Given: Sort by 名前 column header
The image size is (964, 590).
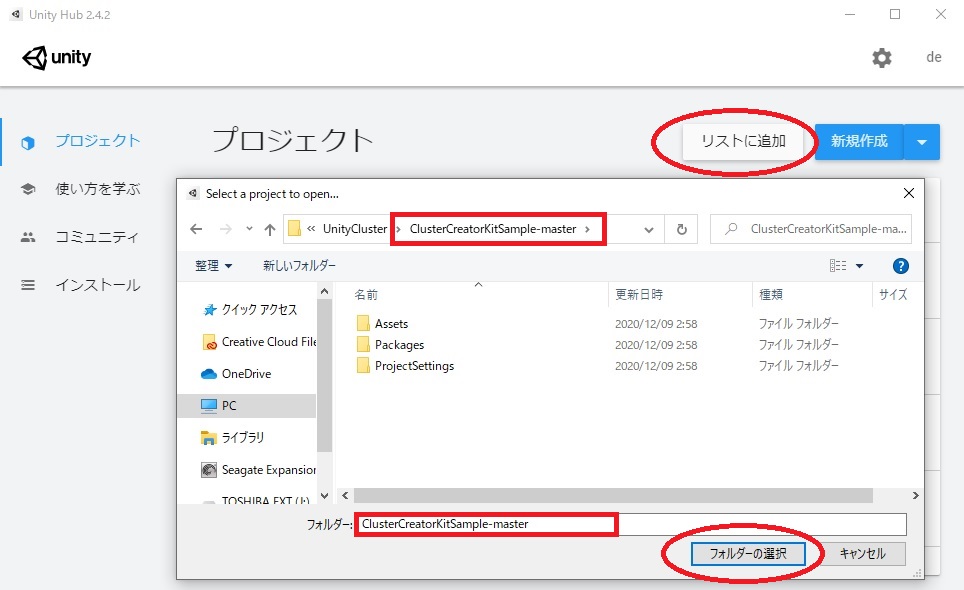Looking at the screenshot, I should pos(366,295).
